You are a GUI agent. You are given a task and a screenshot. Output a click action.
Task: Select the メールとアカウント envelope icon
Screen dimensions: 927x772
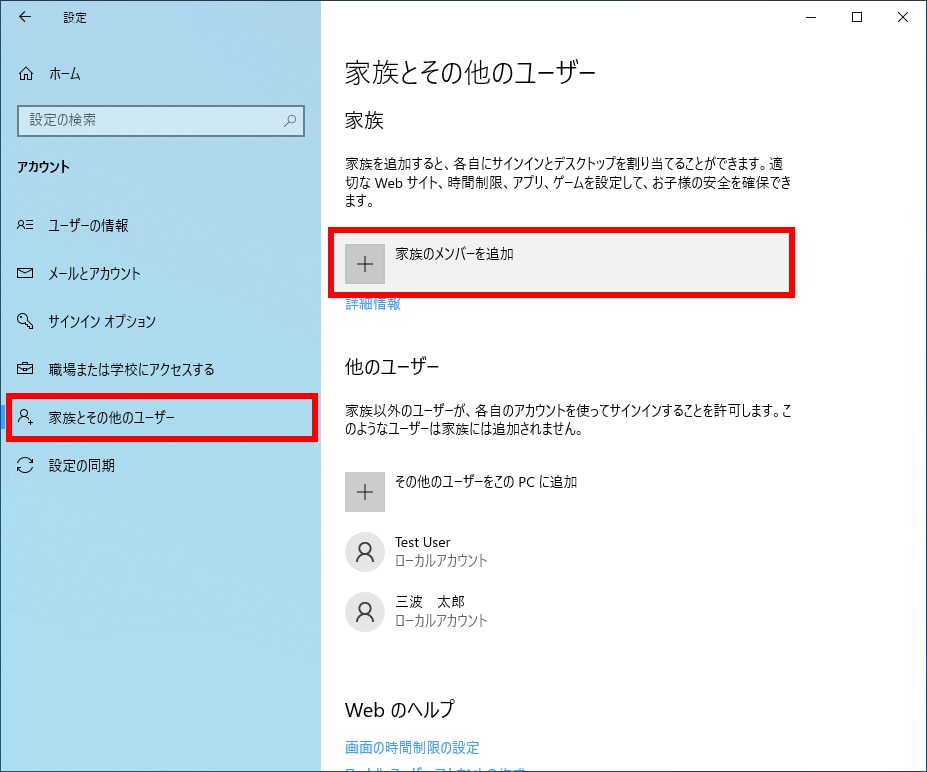(25, 273)
